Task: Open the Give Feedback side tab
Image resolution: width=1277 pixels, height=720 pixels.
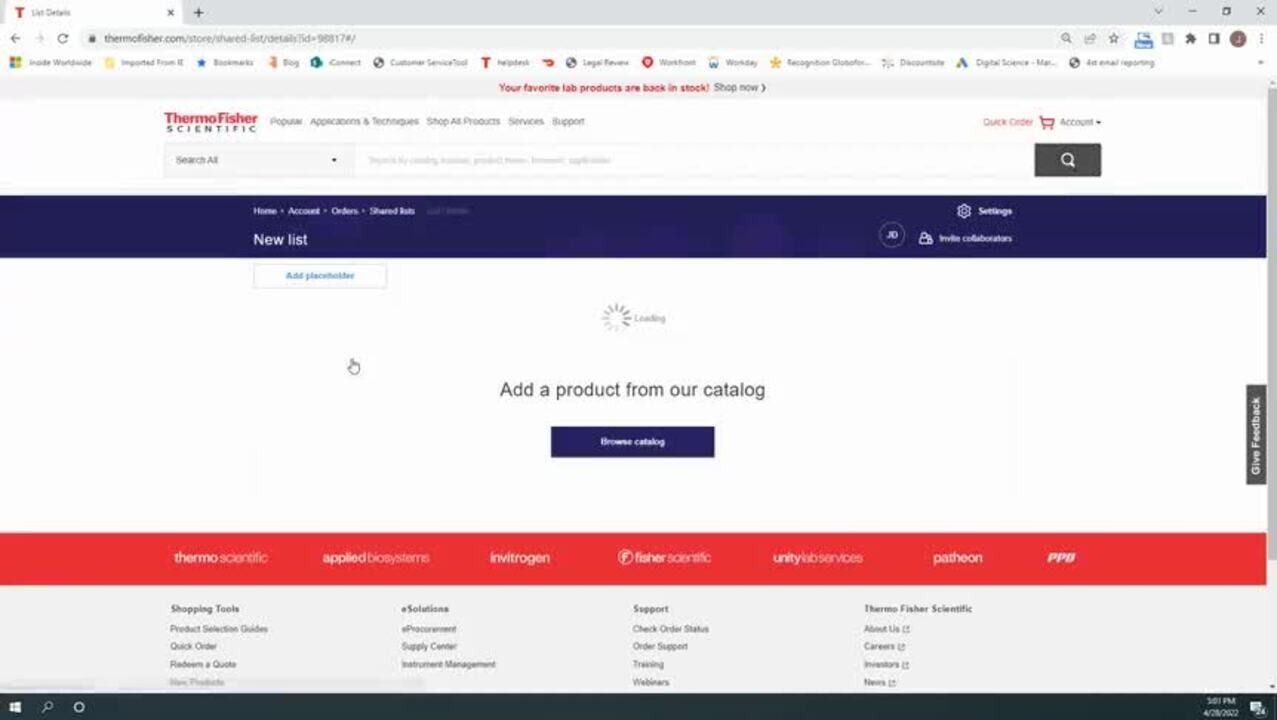Action: tap(1256, 435)
